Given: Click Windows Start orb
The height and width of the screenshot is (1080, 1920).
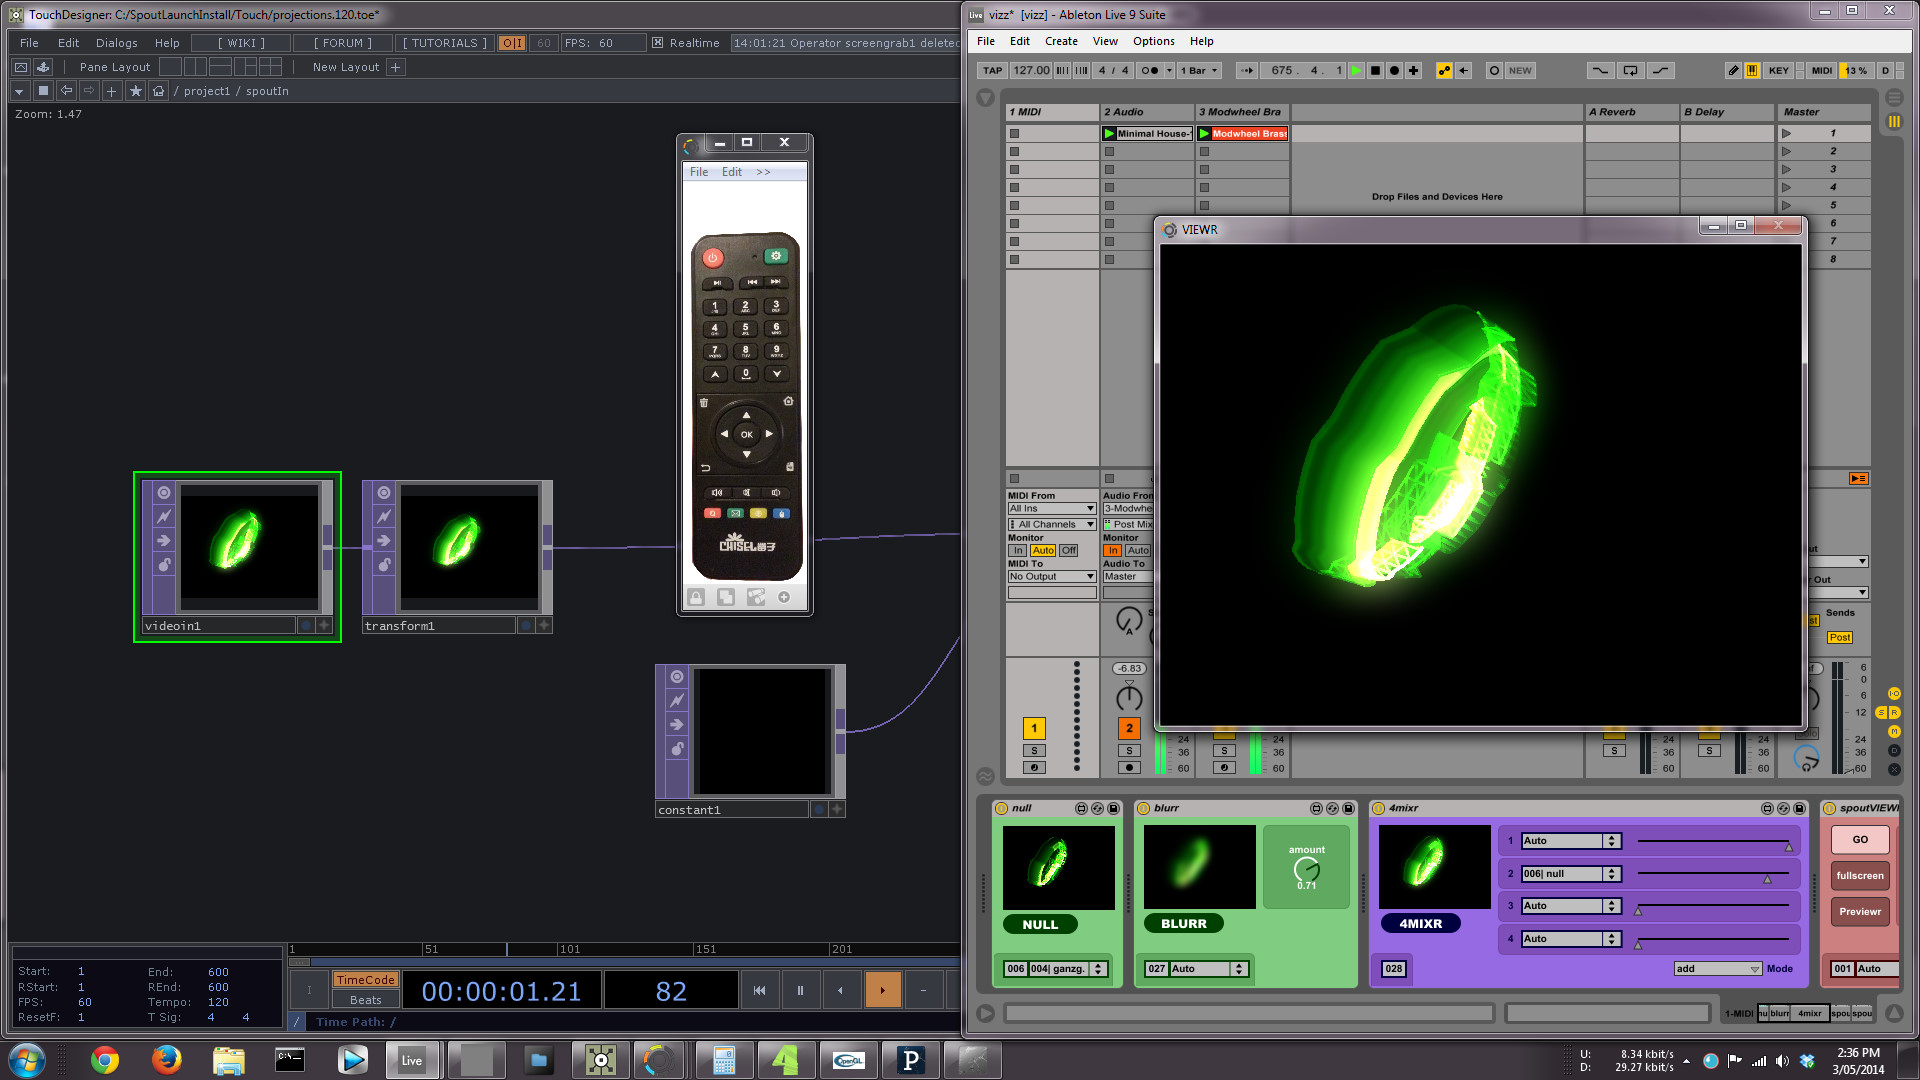Looking at the screenshot, I should (x=27, y=1060).
